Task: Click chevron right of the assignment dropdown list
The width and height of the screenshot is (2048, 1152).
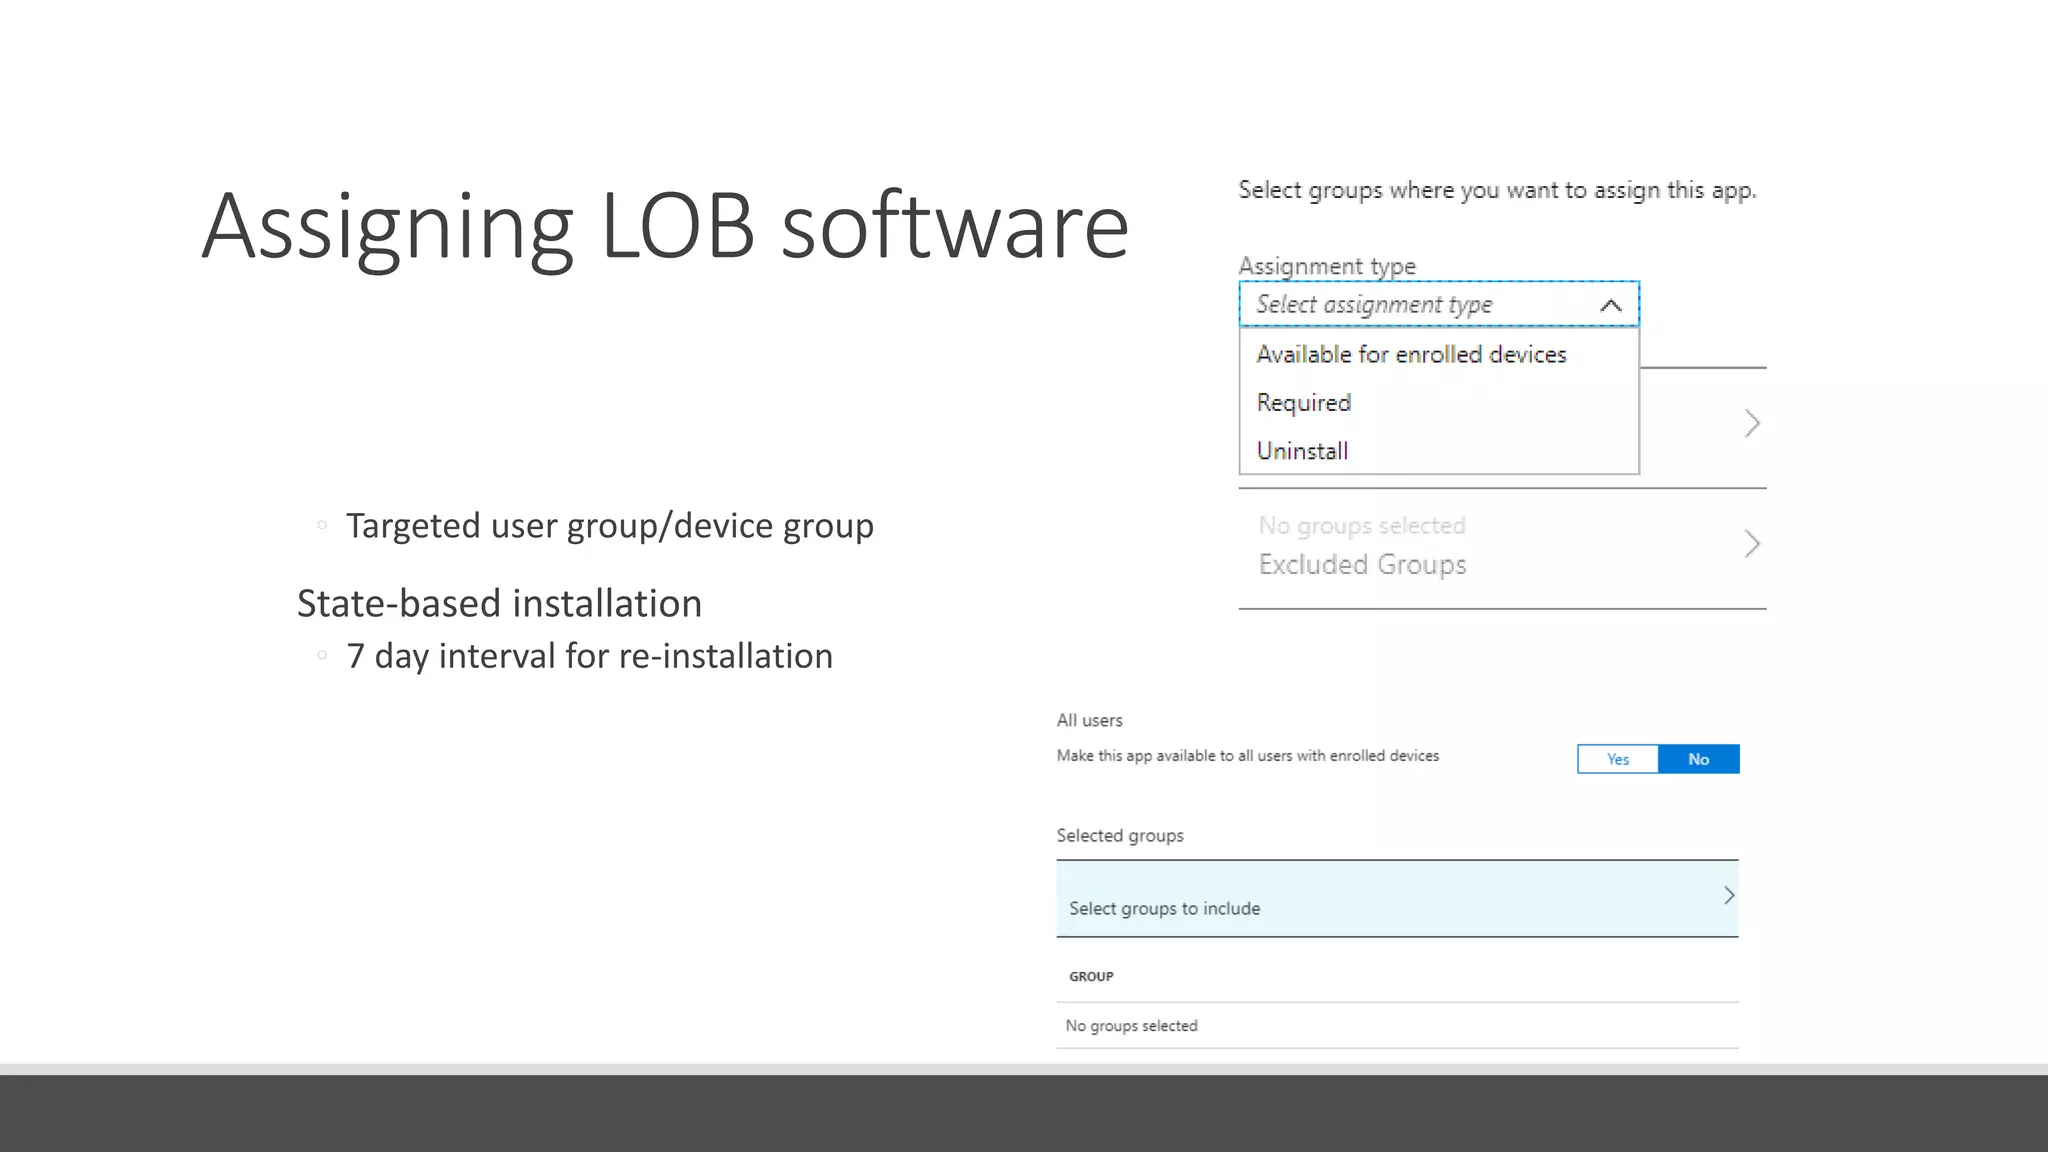Action: coord(1752,423)
